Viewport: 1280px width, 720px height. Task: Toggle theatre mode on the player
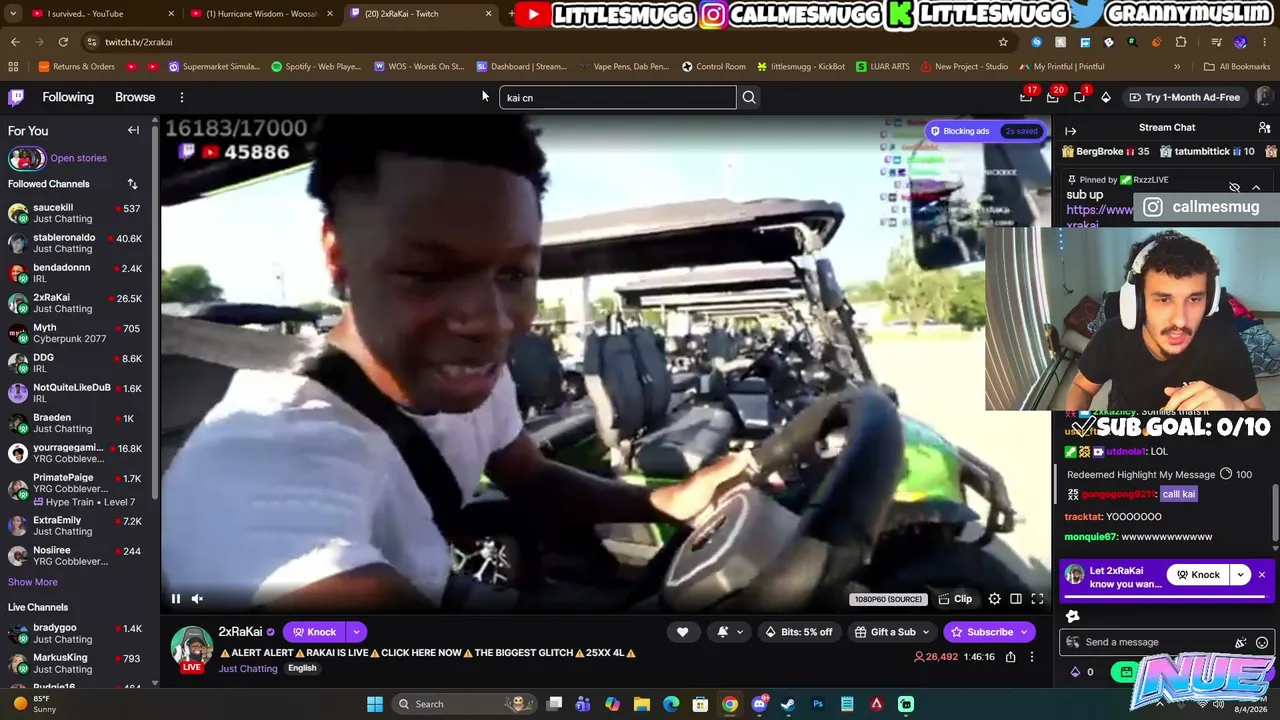pos(1016,599)
